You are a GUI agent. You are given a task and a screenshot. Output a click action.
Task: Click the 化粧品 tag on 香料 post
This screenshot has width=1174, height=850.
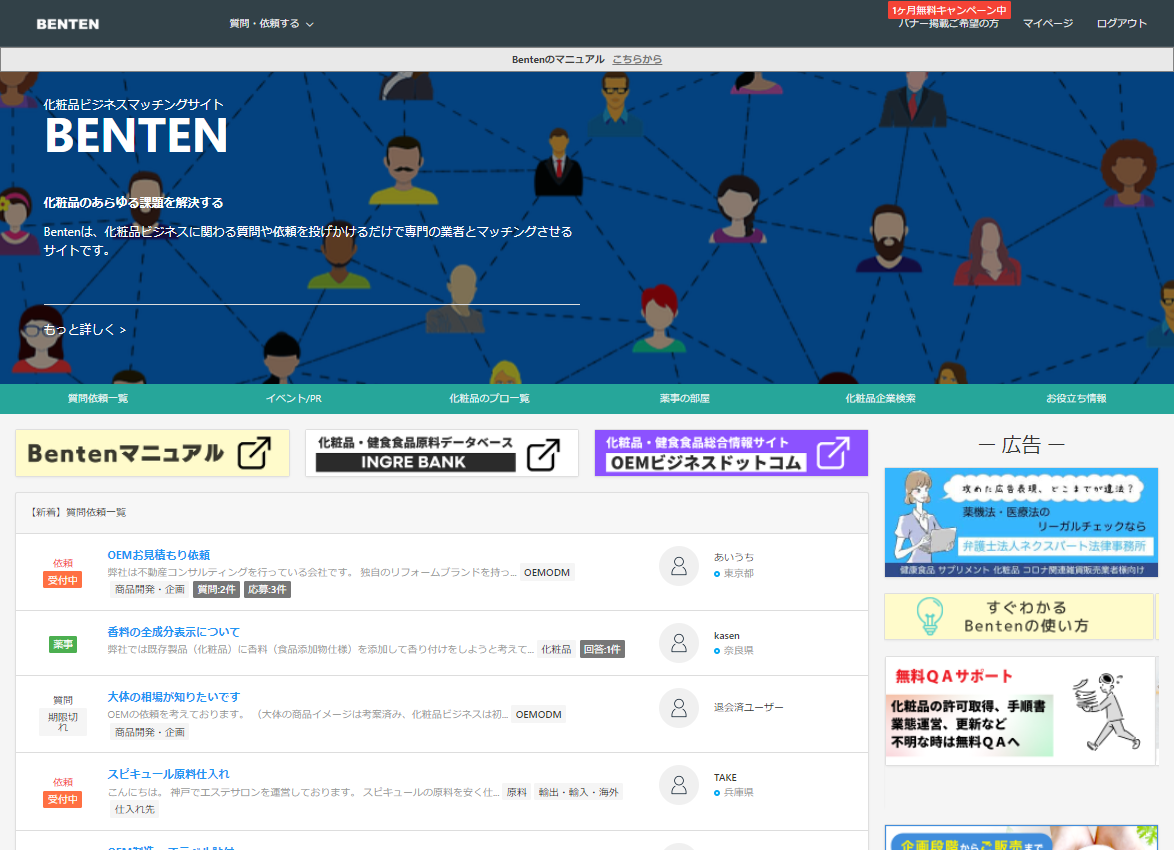point(556,650)
